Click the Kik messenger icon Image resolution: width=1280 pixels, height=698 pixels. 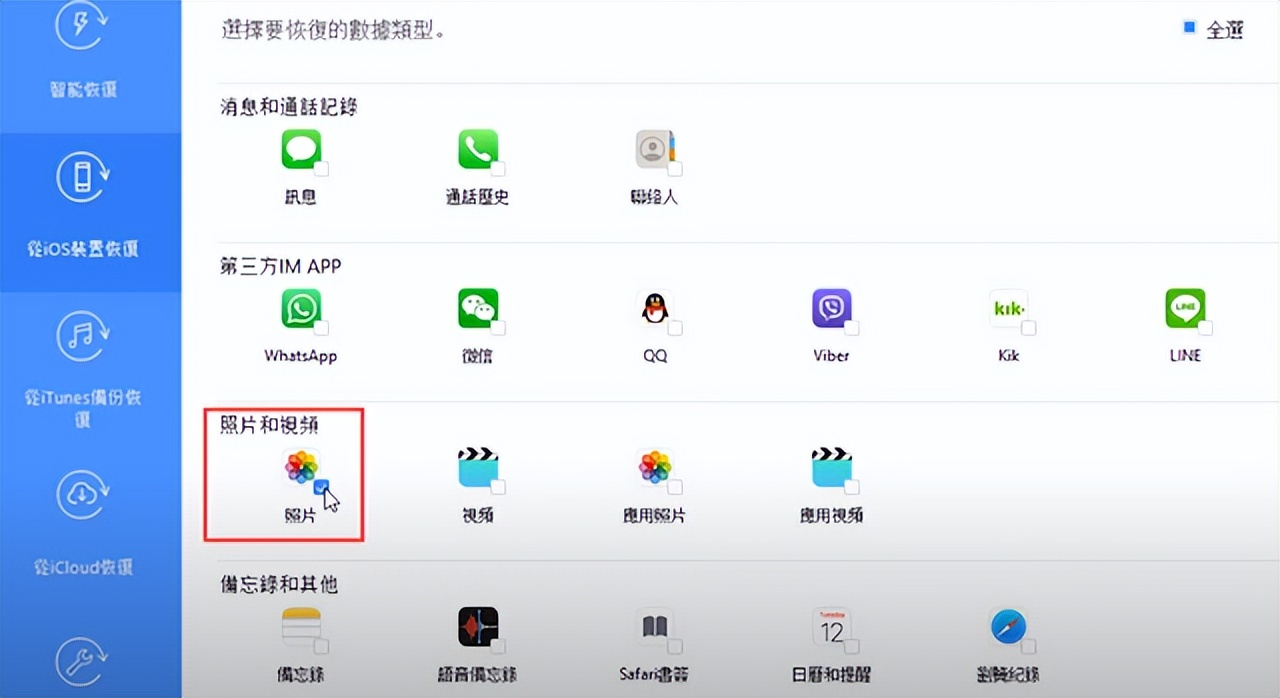coord(1009,308)
